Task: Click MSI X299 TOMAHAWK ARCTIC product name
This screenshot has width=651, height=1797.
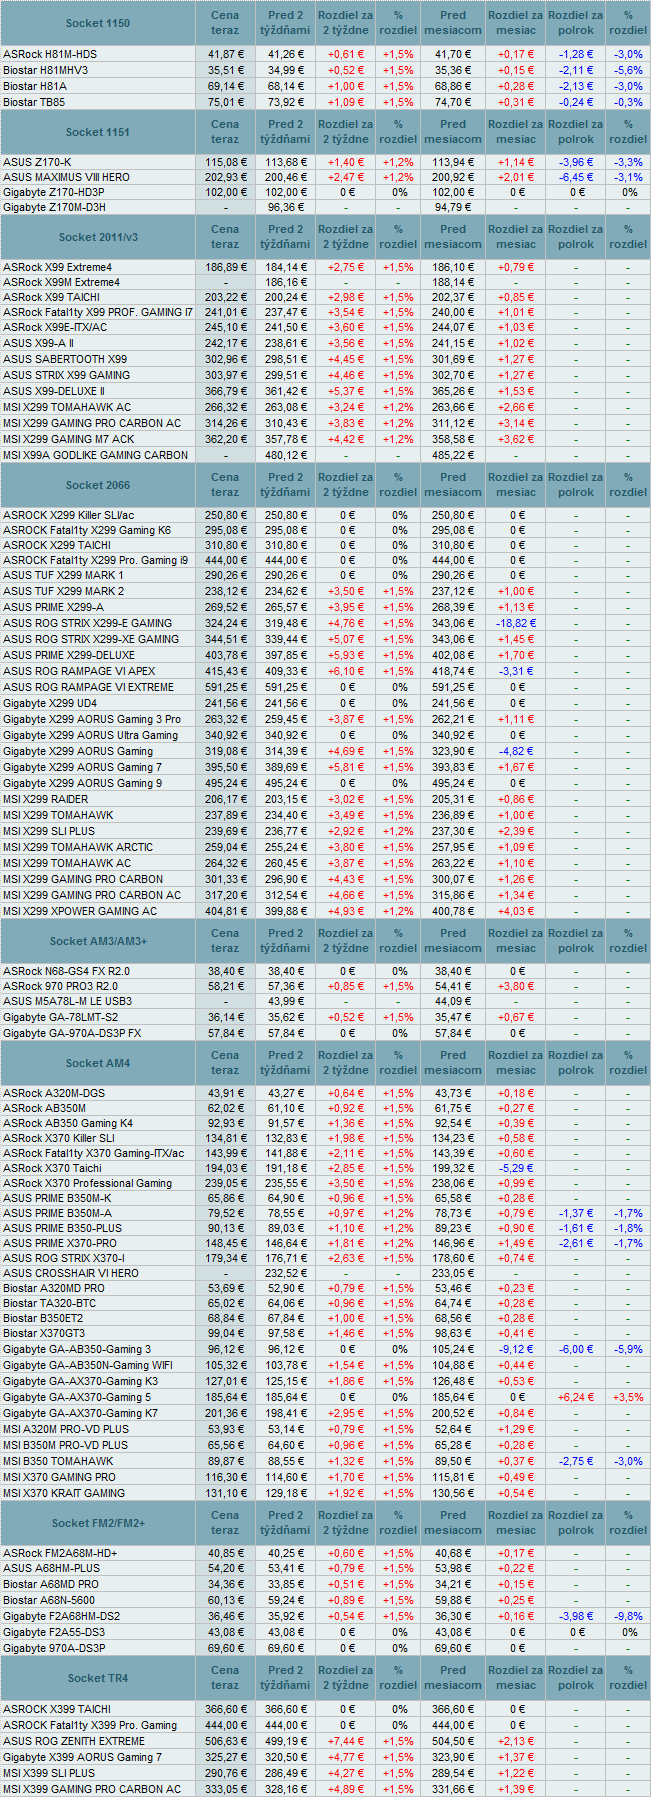Action: coord(78,847)
